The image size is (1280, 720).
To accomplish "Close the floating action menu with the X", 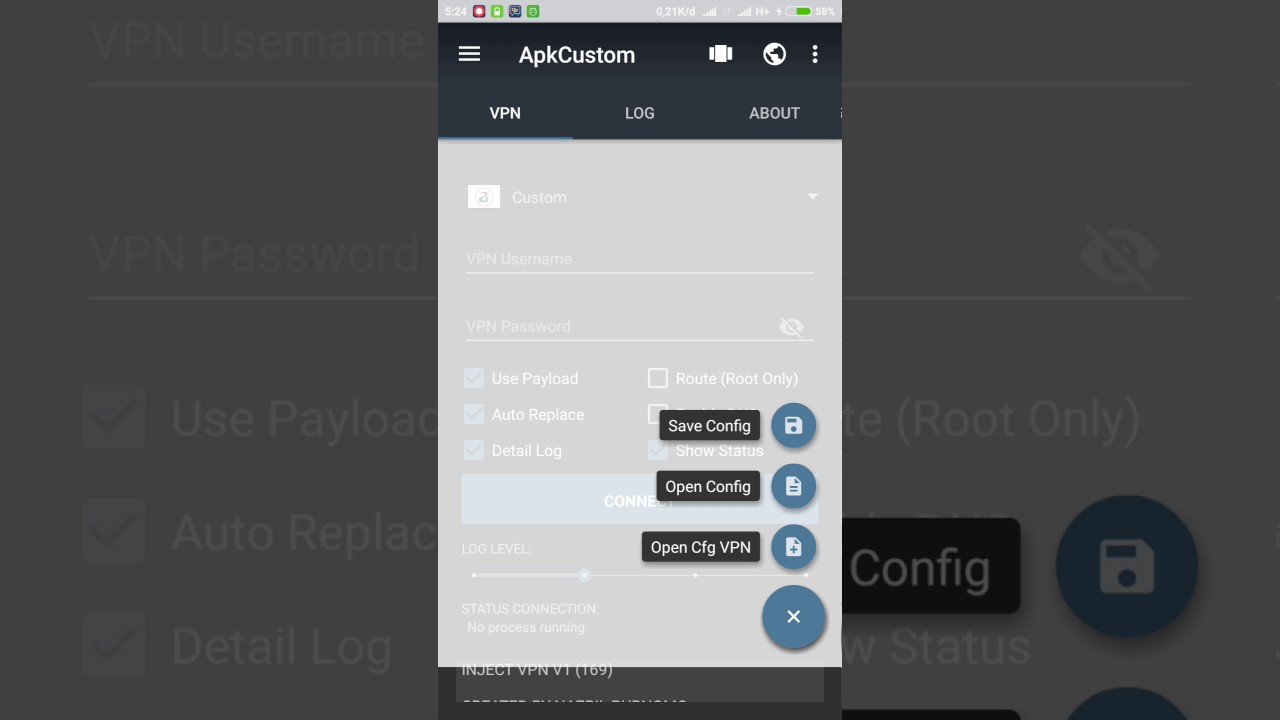I will click(794, 617).
